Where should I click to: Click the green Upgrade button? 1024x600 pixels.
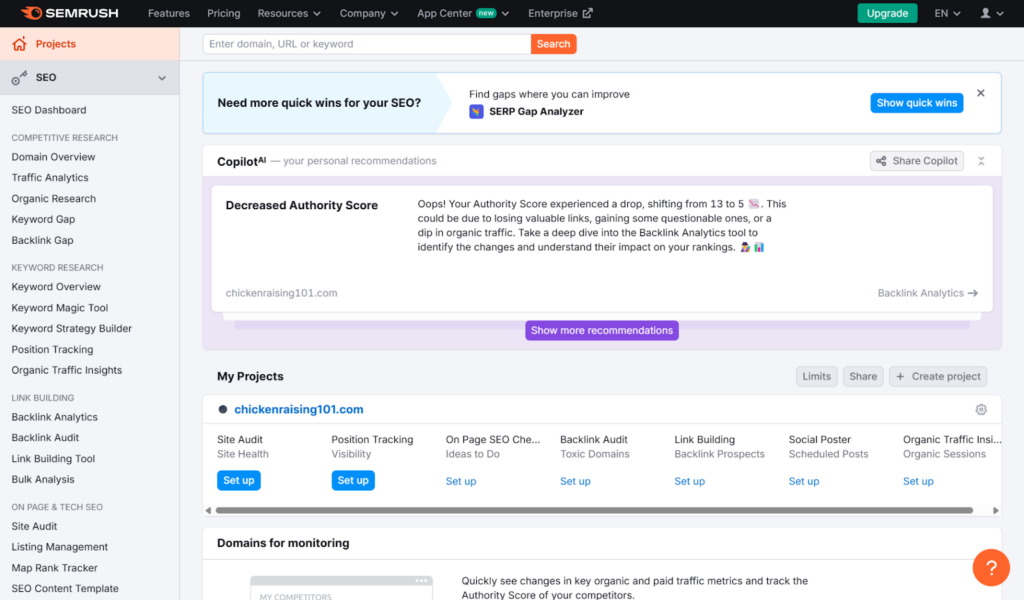click(x=887, y=13)
